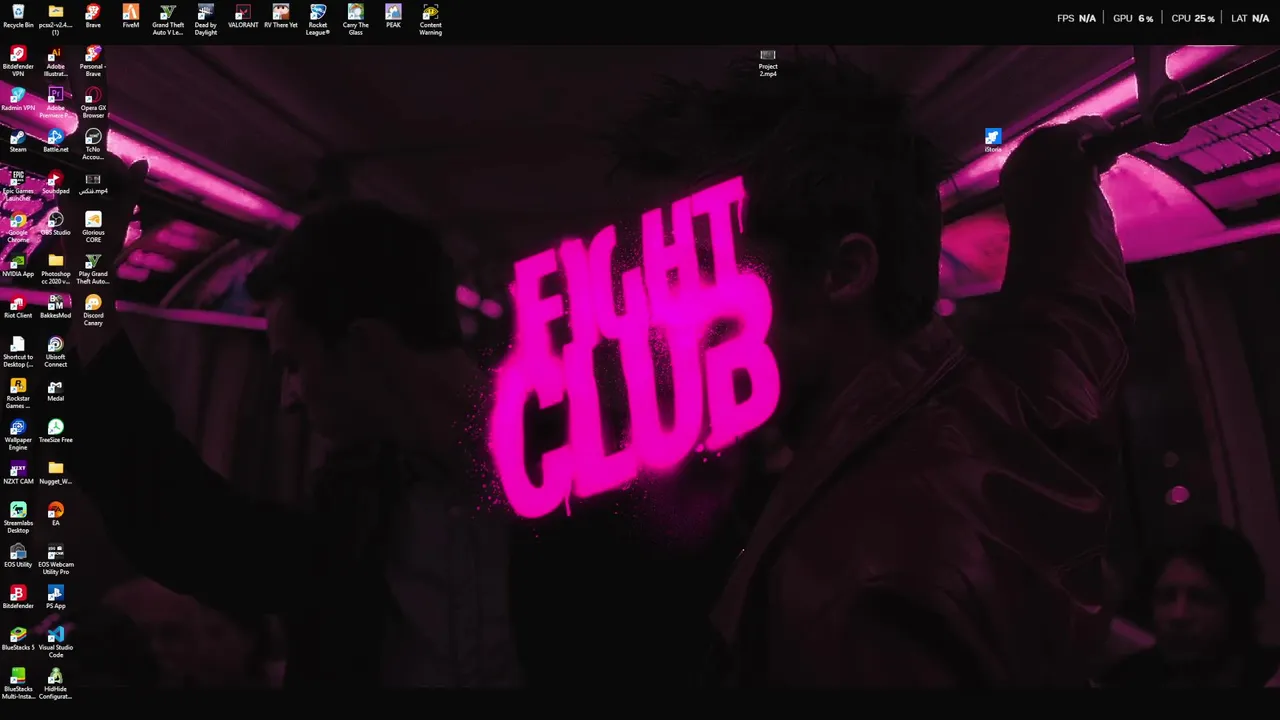Select the Shortcut to Desktop icon
Image resolution: width=1280 pixels, height=720 pixels.
coord(18,352)
